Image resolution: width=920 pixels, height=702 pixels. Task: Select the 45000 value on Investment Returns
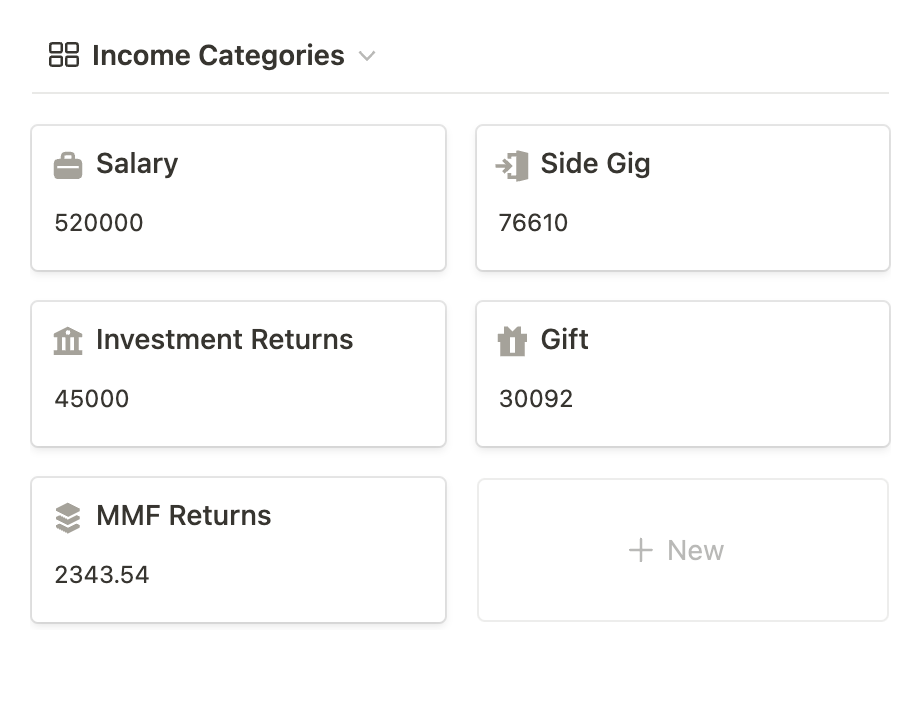(x=92, y=398)
